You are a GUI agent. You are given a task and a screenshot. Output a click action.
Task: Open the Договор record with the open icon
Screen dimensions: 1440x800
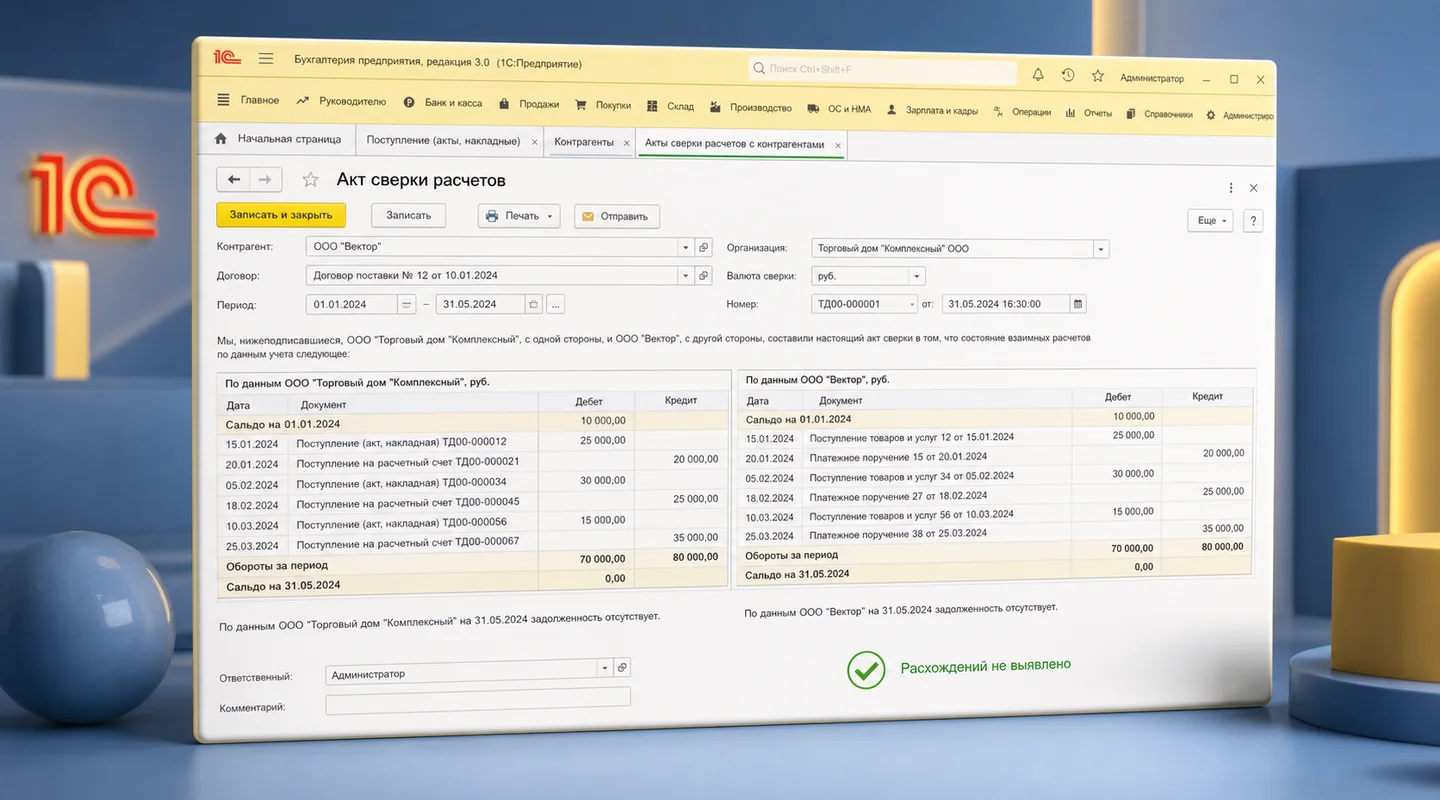click(x=703, y=275)
